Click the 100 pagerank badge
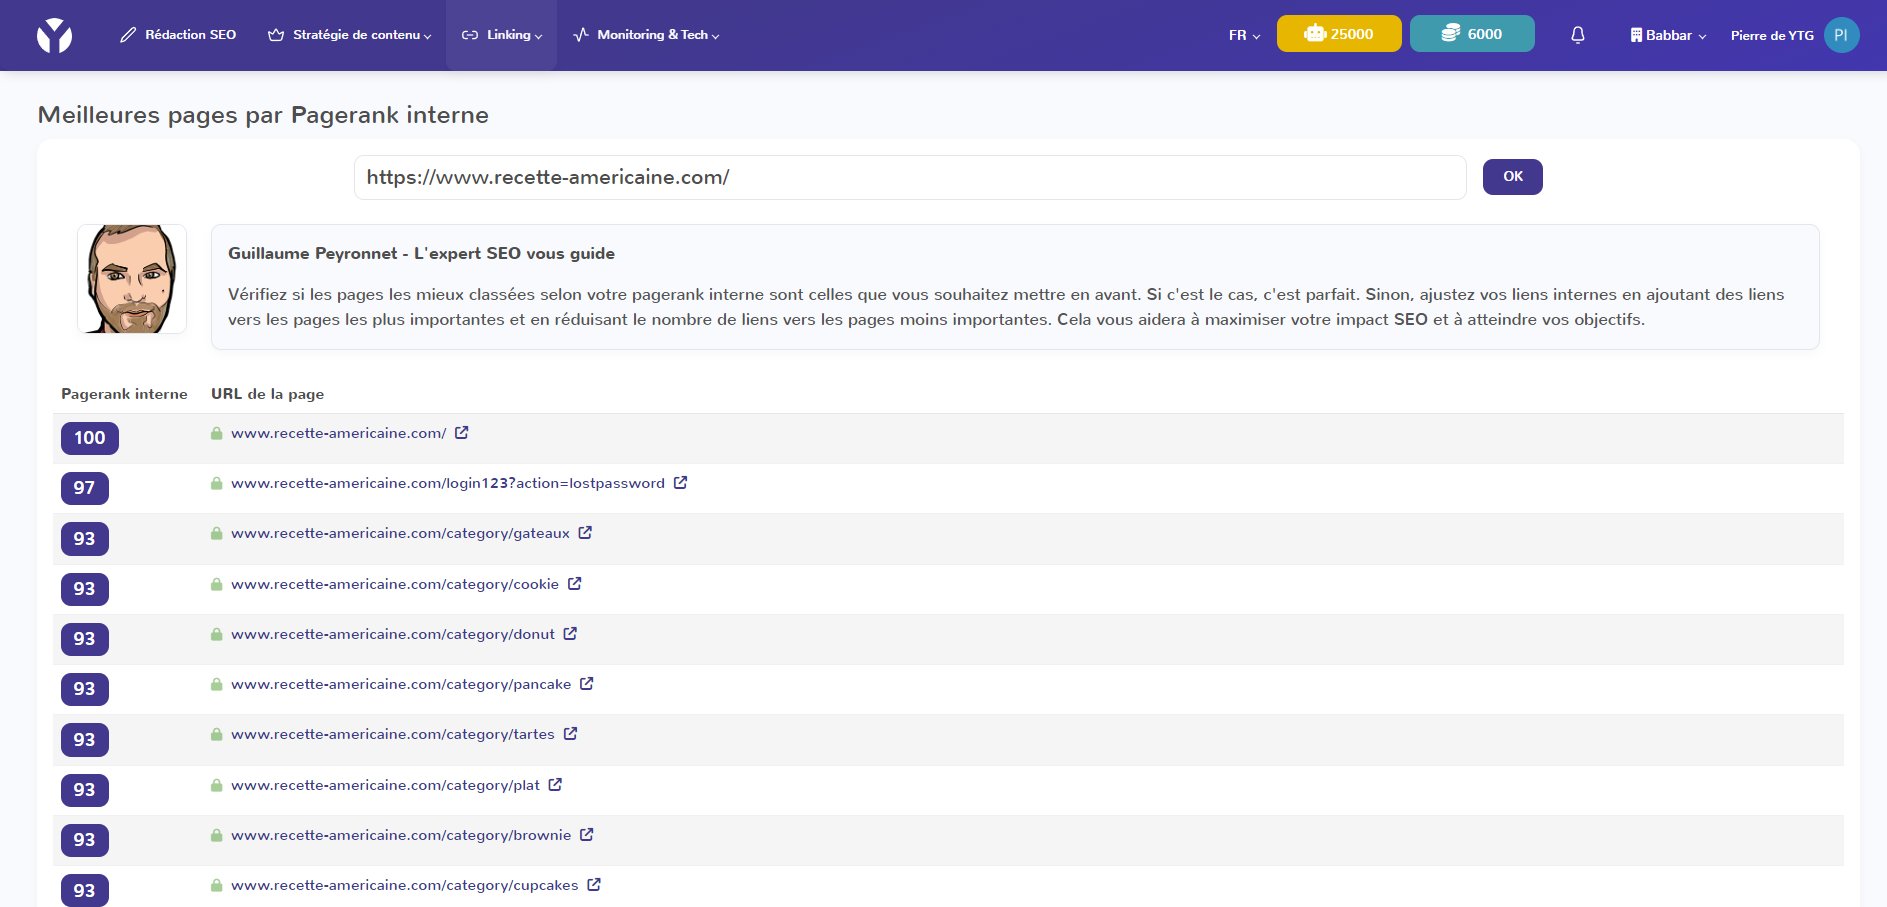Screen dimensions: 1887x907 [90, 438]
